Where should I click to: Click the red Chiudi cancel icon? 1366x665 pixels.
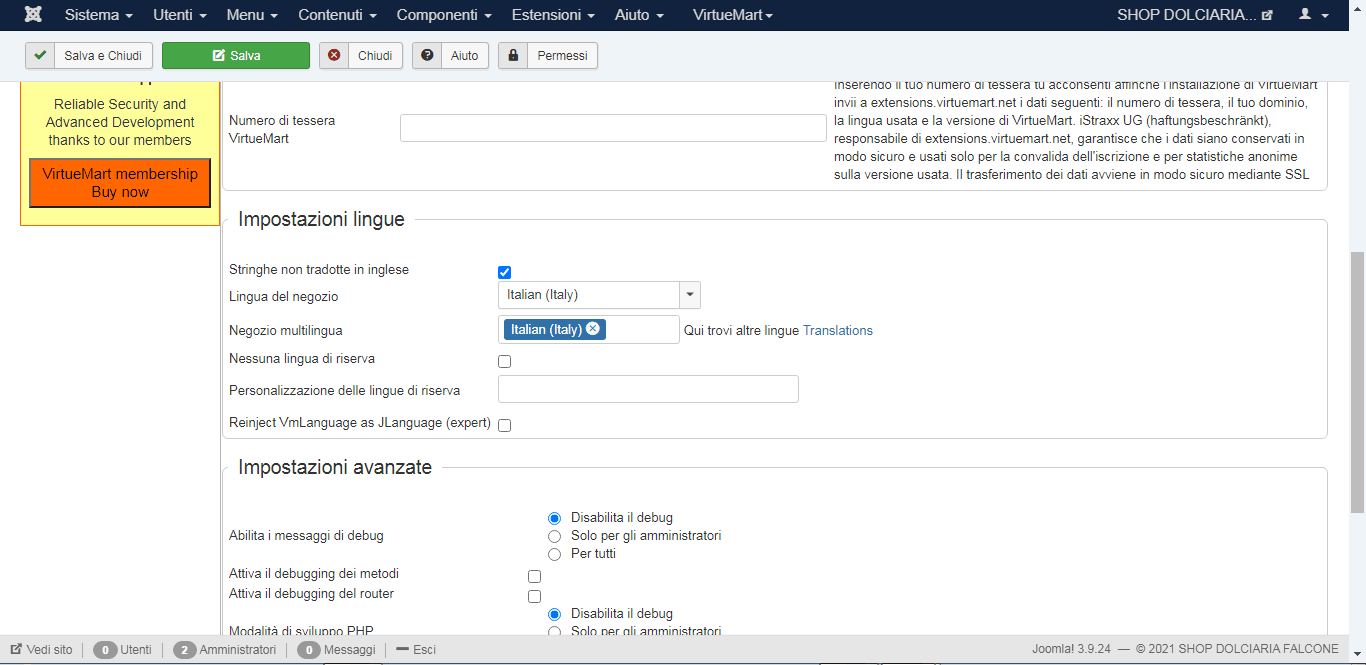pos(334,56)
